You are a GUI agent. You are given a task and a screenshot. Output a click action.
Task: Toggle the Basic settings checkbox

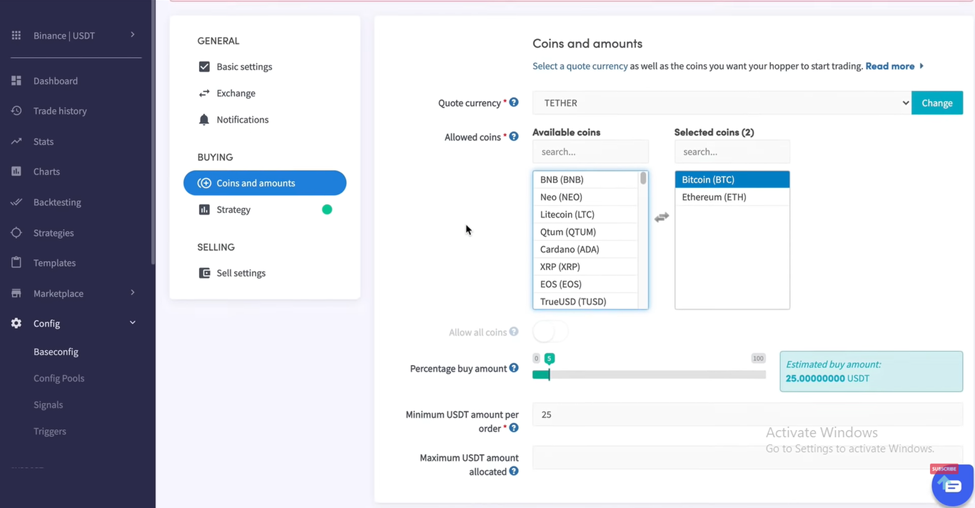[x=204, y=67]
